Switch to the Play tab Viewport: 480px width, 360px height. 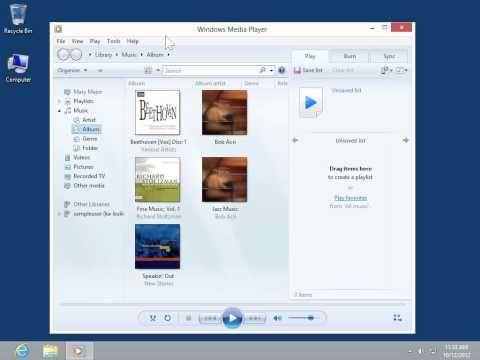(310, 56)
